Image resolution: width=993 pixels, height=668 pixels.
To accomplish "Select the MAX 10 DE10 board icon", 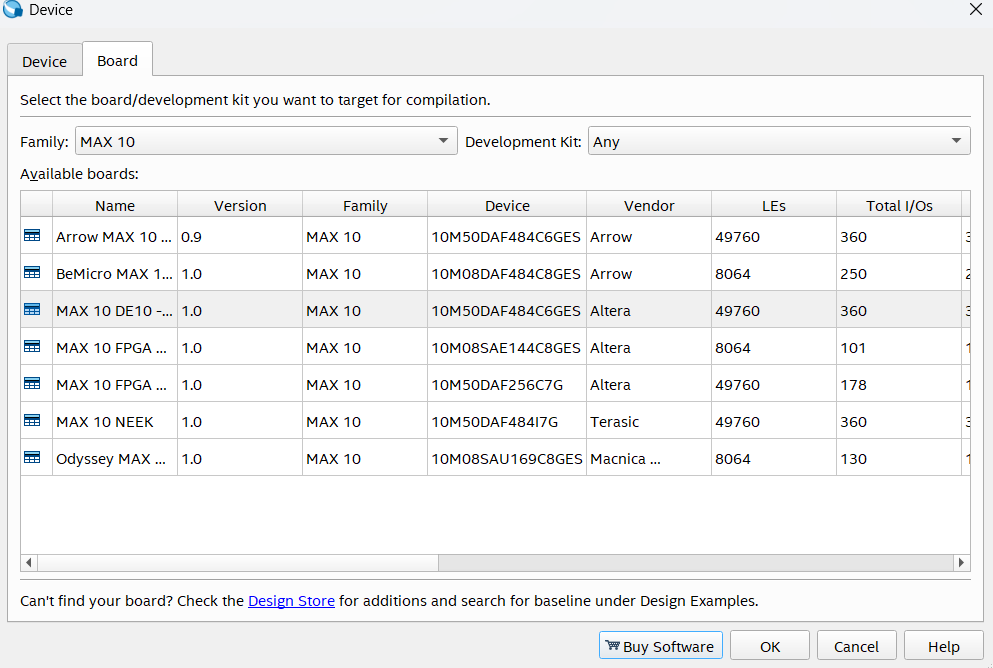I will [32, 310].
